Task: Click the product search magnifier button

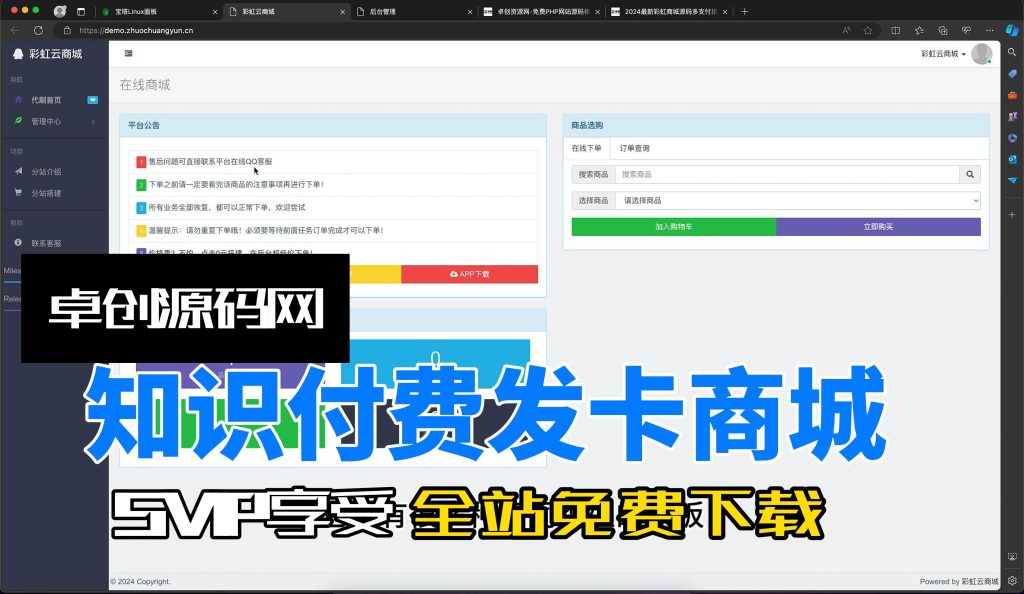Action: (970, 174)
